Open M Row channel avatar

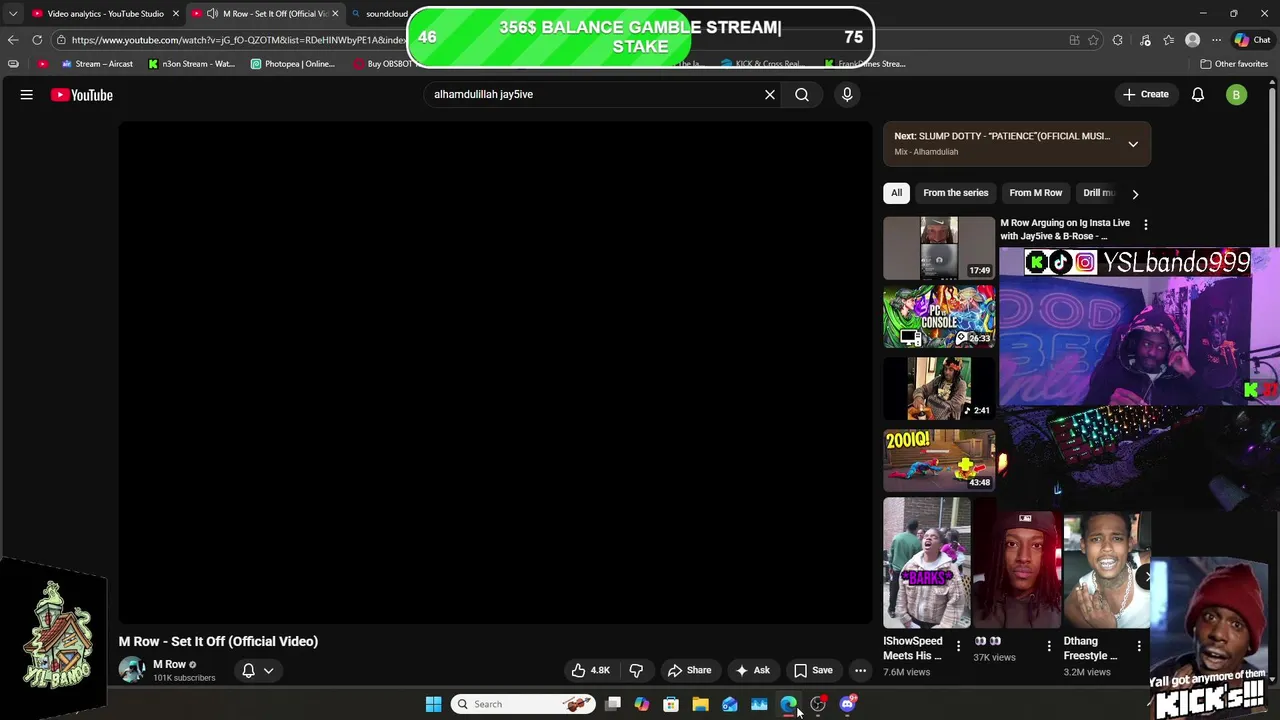132,670
